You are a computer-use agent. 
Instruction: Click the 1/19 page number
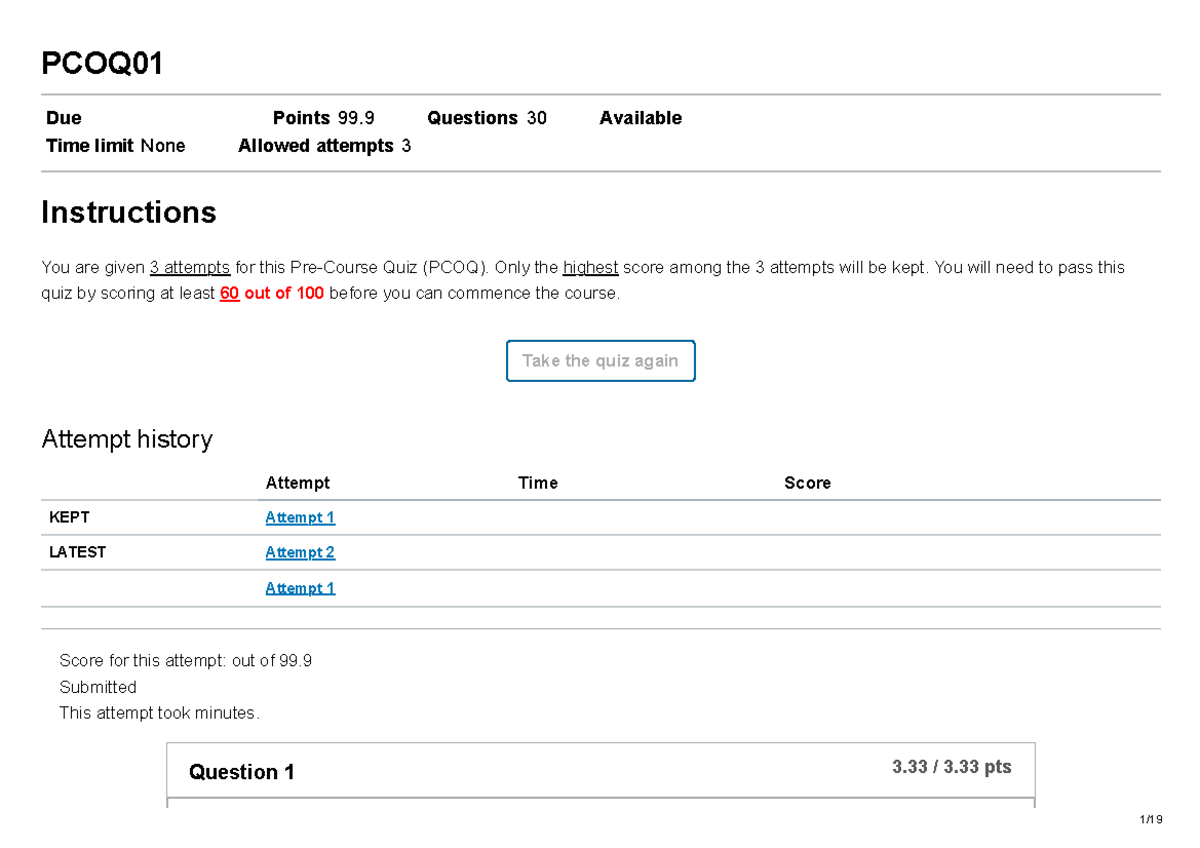point(1151,821)
